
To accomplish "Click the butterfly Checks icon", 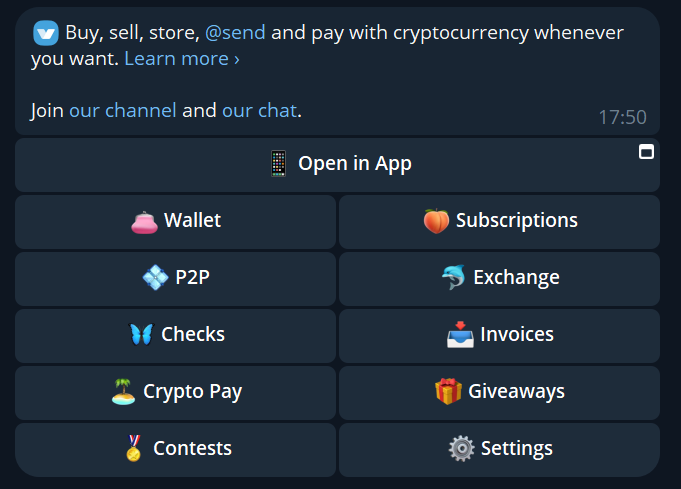I will pos(142,334).
